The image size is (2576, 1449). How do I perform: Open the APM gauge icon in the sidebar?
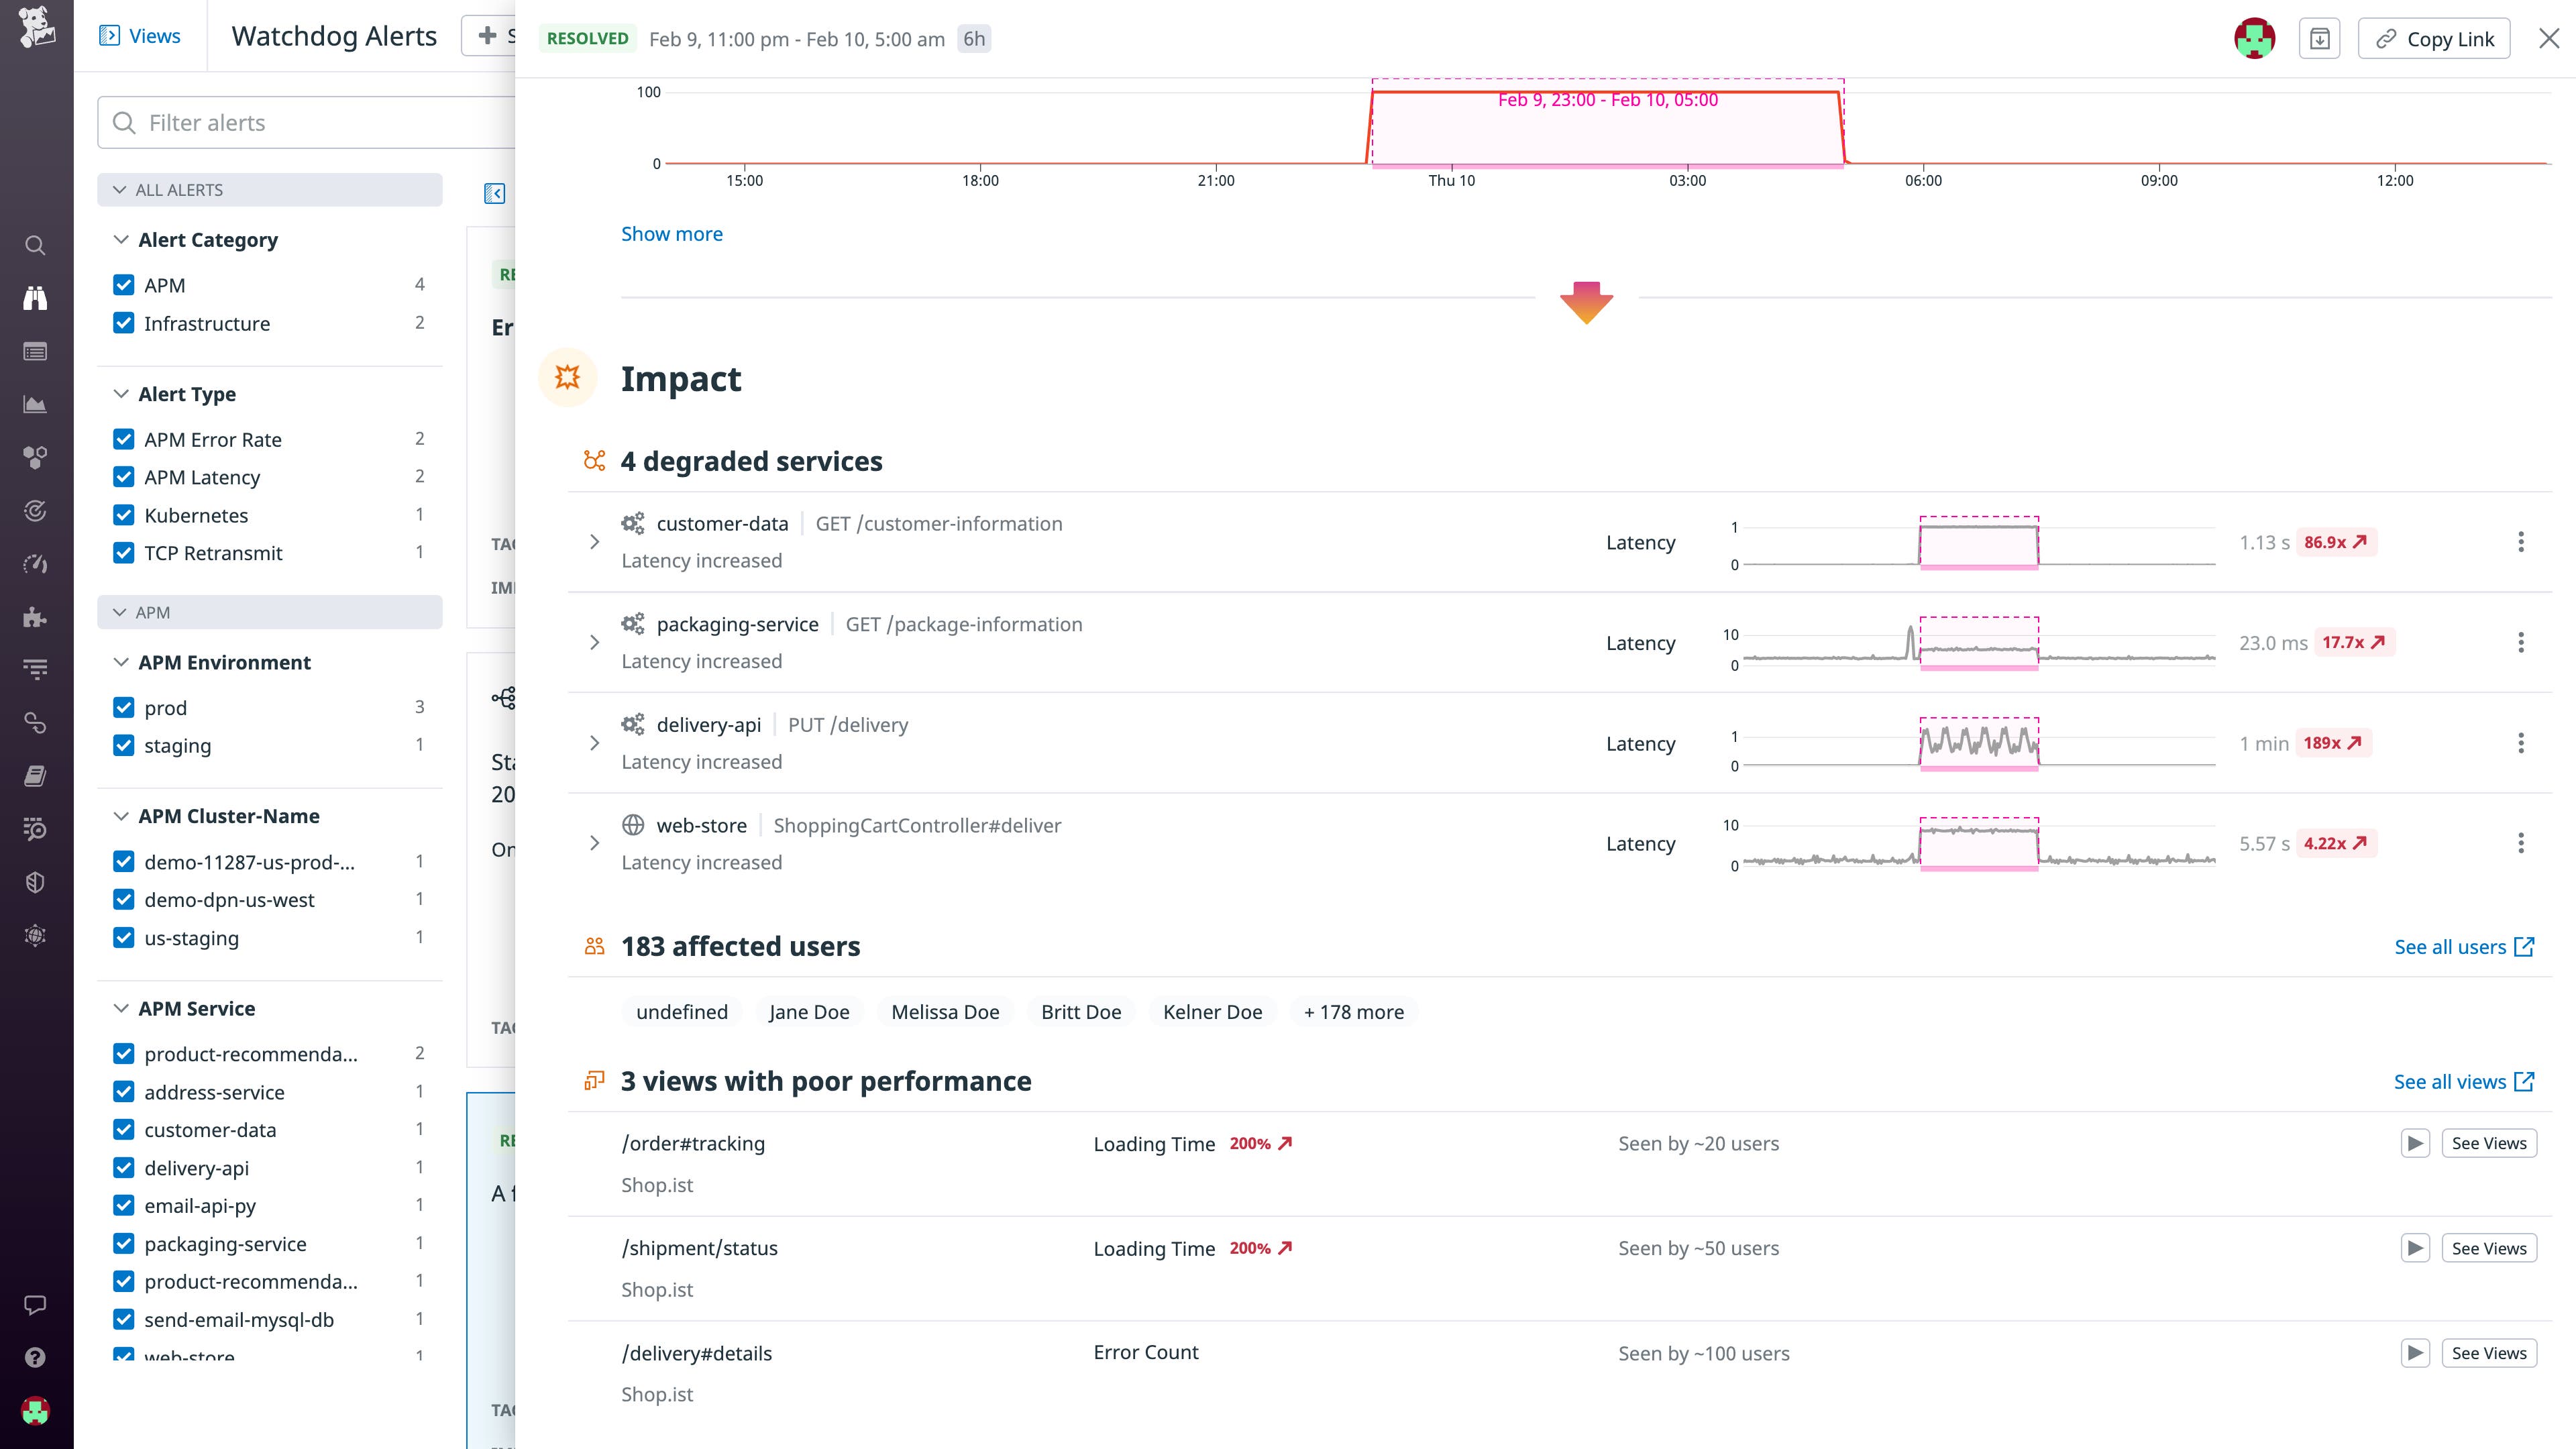(36, 564)
